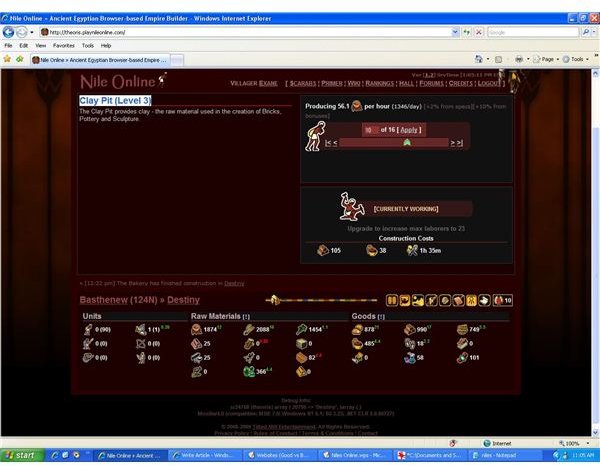Click the [CURRENTLY WORKING] status button
Image resolution: width=600 pixels, height=466 pixels.
tap(406, 209)
